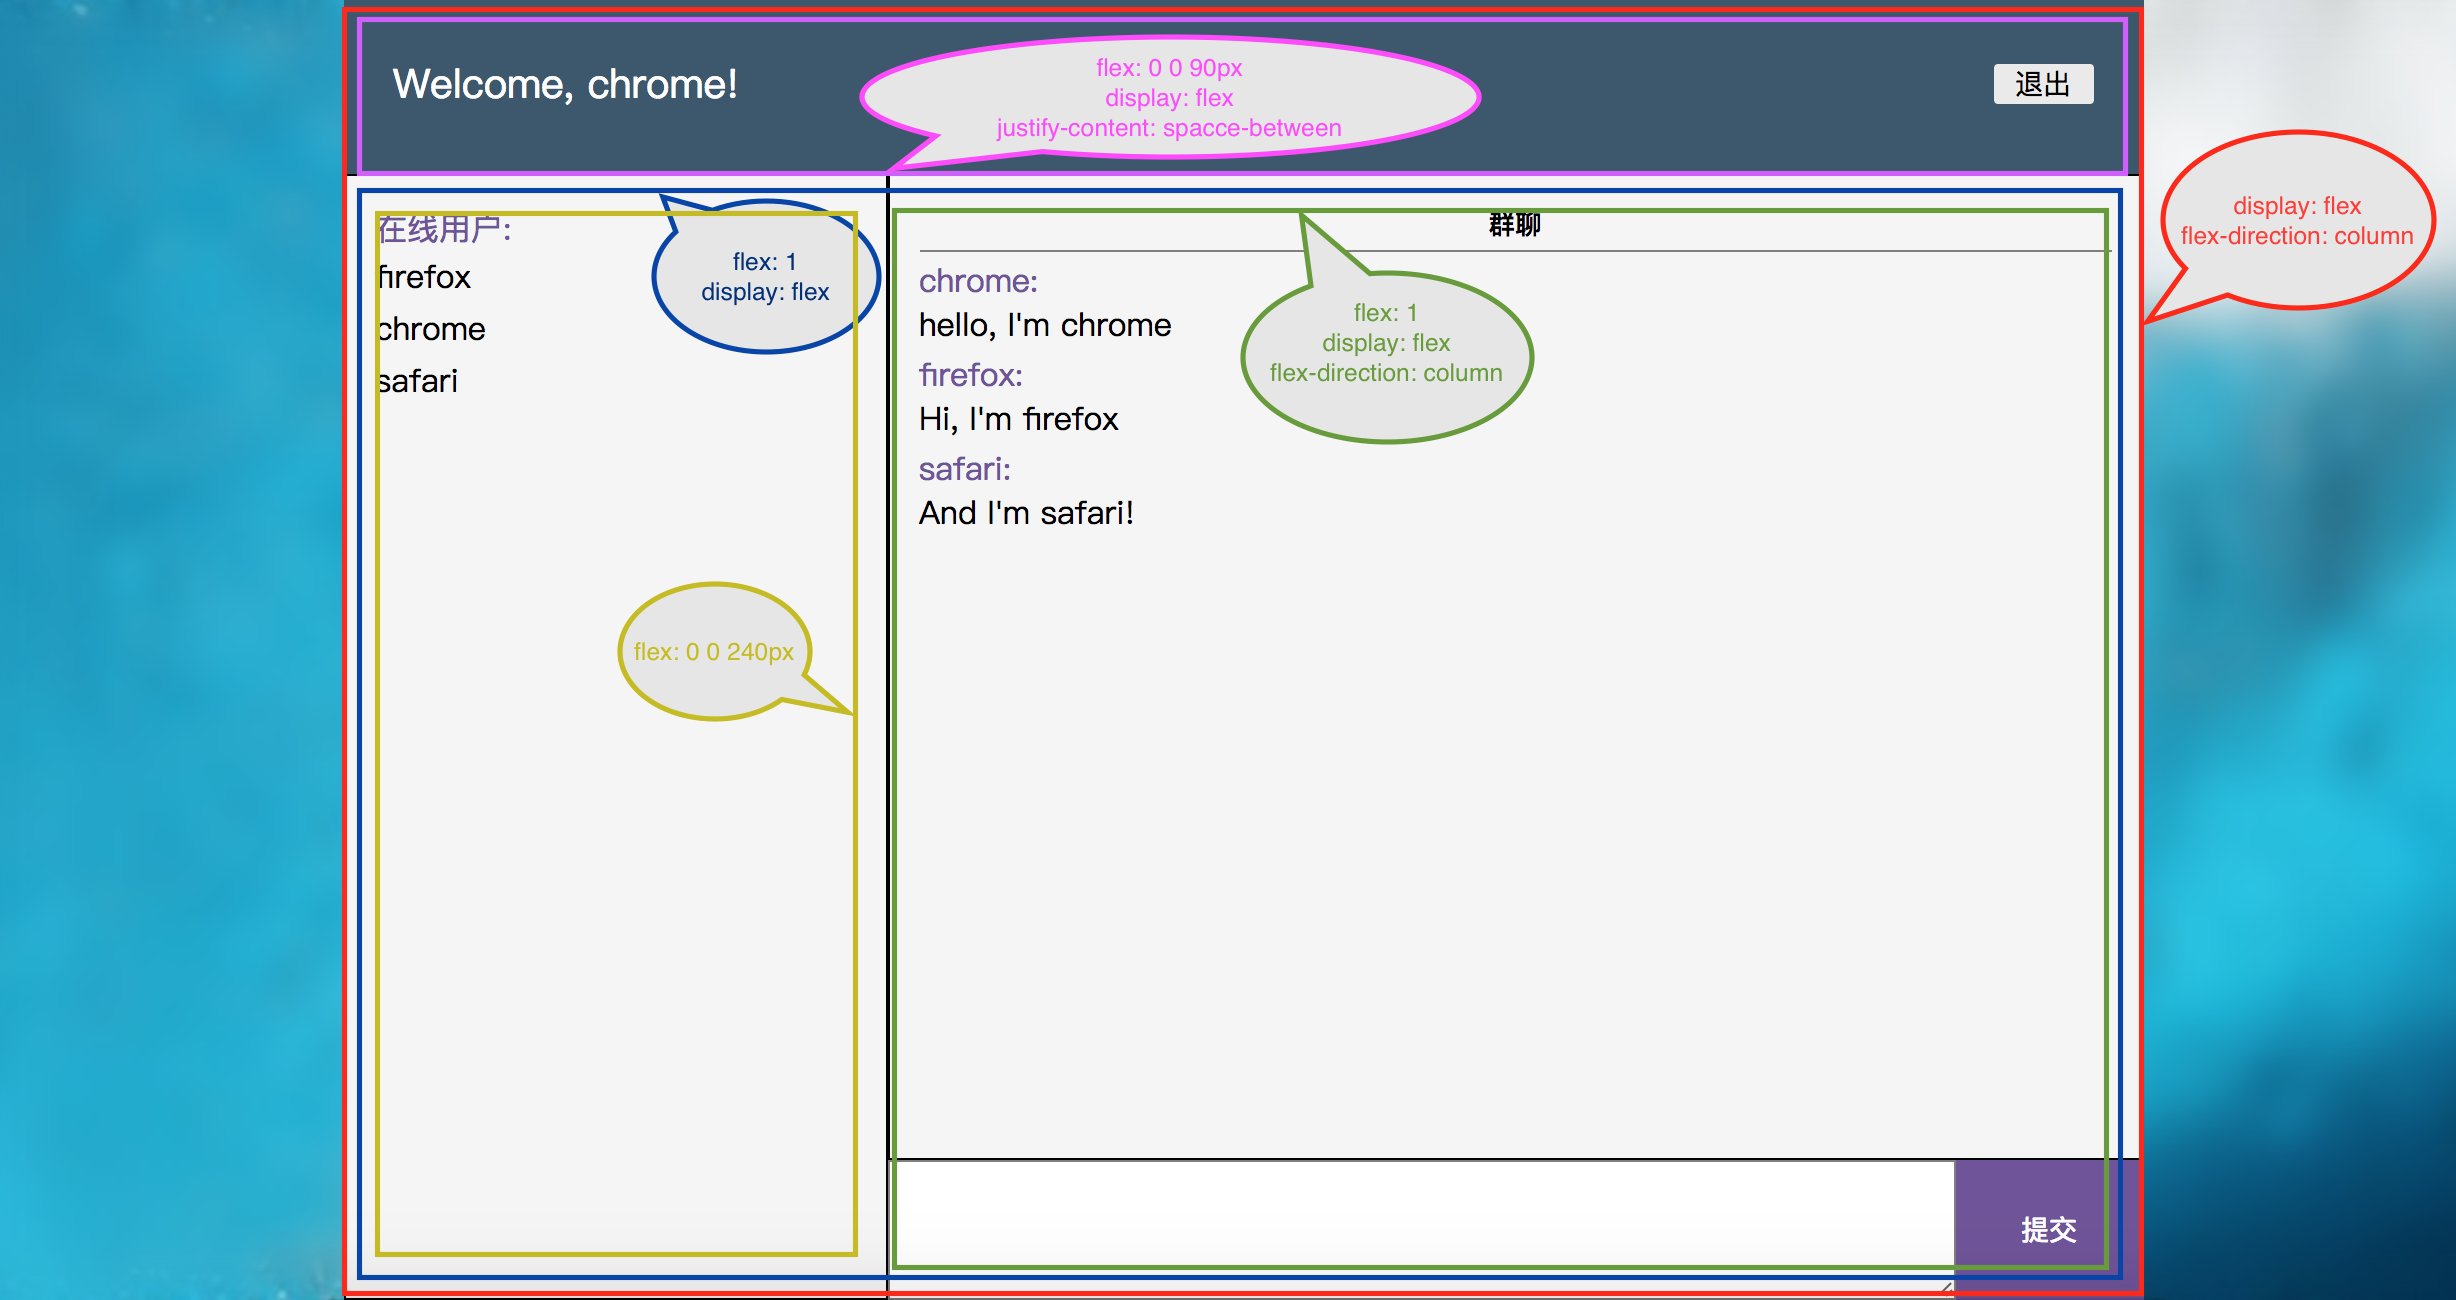Click the chrome: sender name in chat
Image resolution: width=2456 pixels, height=1300 pixels.
[978, 281]
